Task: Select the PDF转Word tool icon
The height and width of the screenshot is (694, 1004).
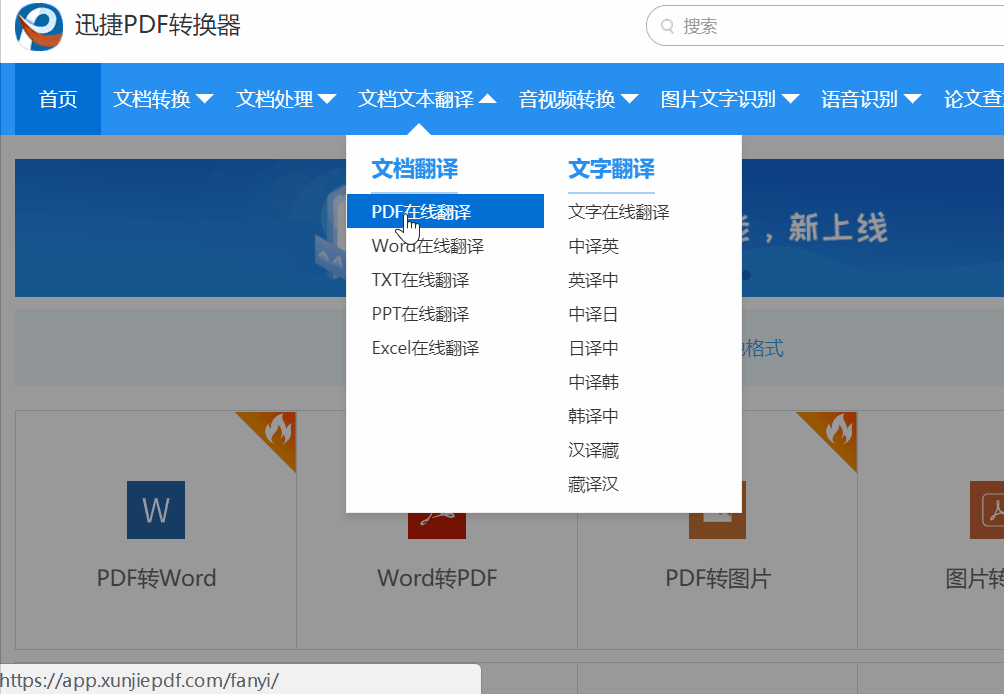Action: (155, 510)
